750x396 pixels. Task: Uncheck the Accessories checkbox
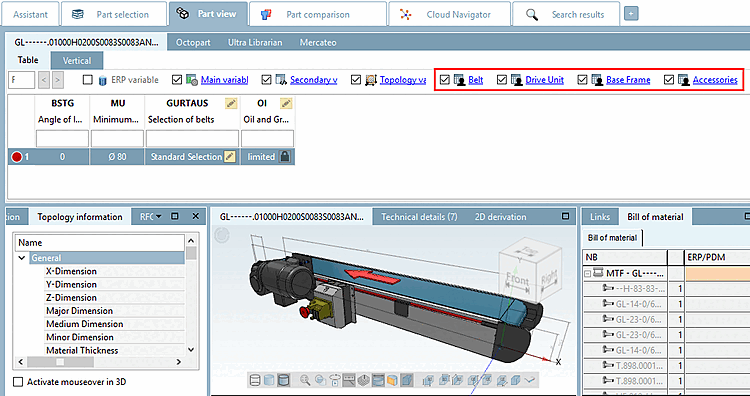[x=669, y=80]
